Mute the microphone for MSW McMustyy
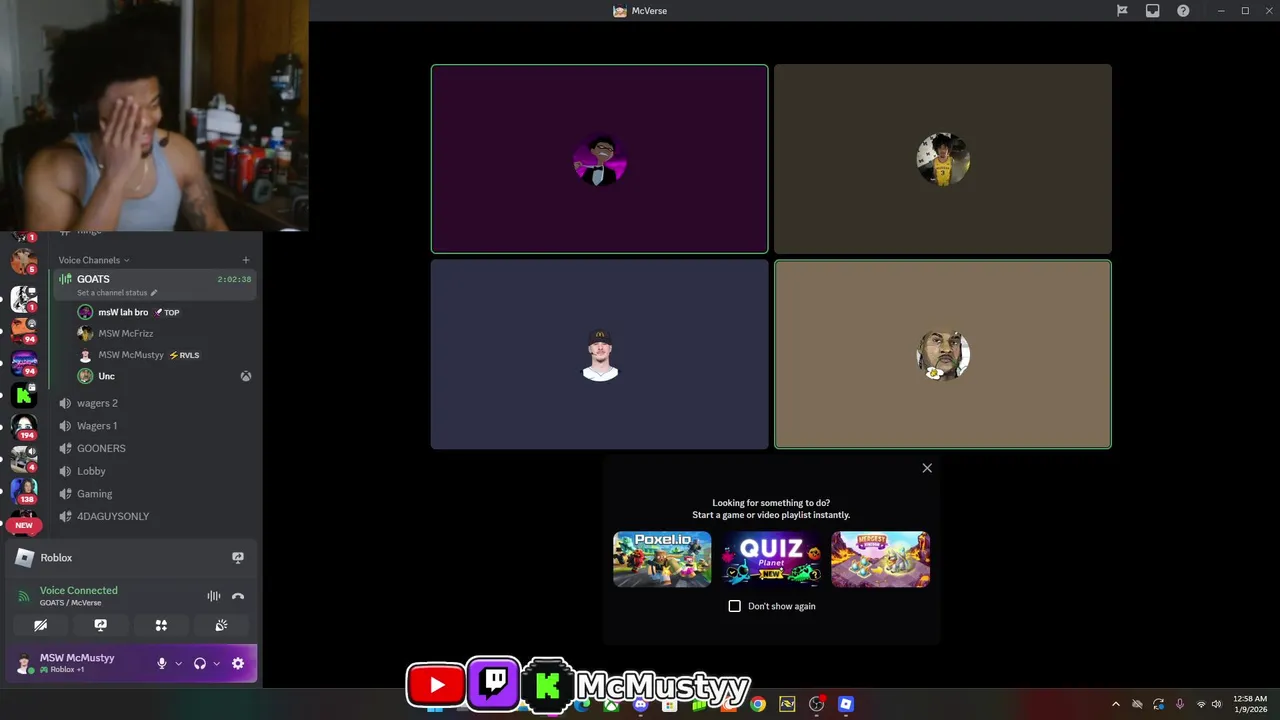This screenshot has width=1280, height=720. click(x=162, y=663)
